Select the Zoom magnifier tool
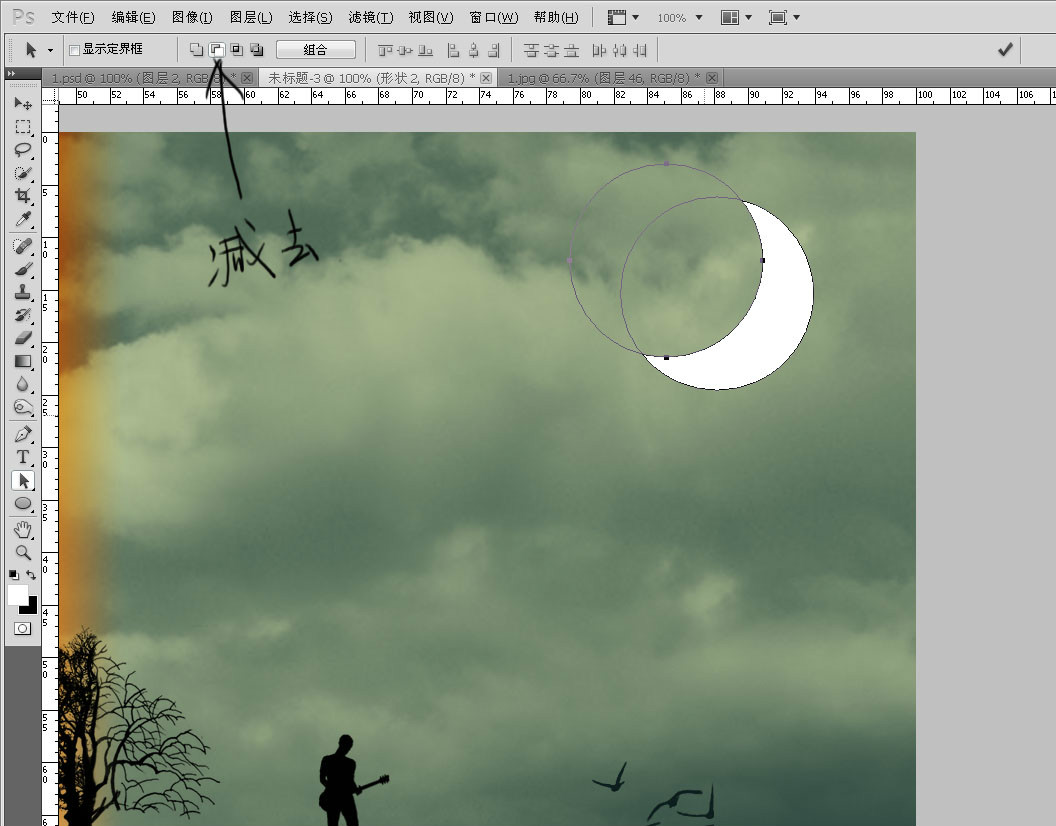The width and height of the screenshot is (1056, 826). (23, 552)
